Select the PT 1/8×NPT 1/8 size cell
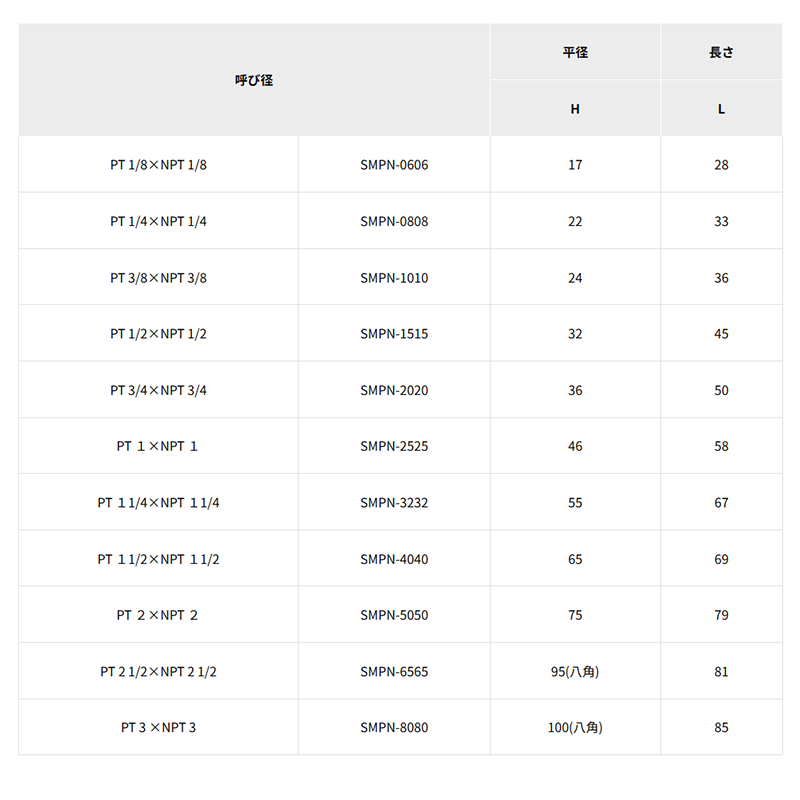Viewport: 800px width, 800px height. pos(158,165)
